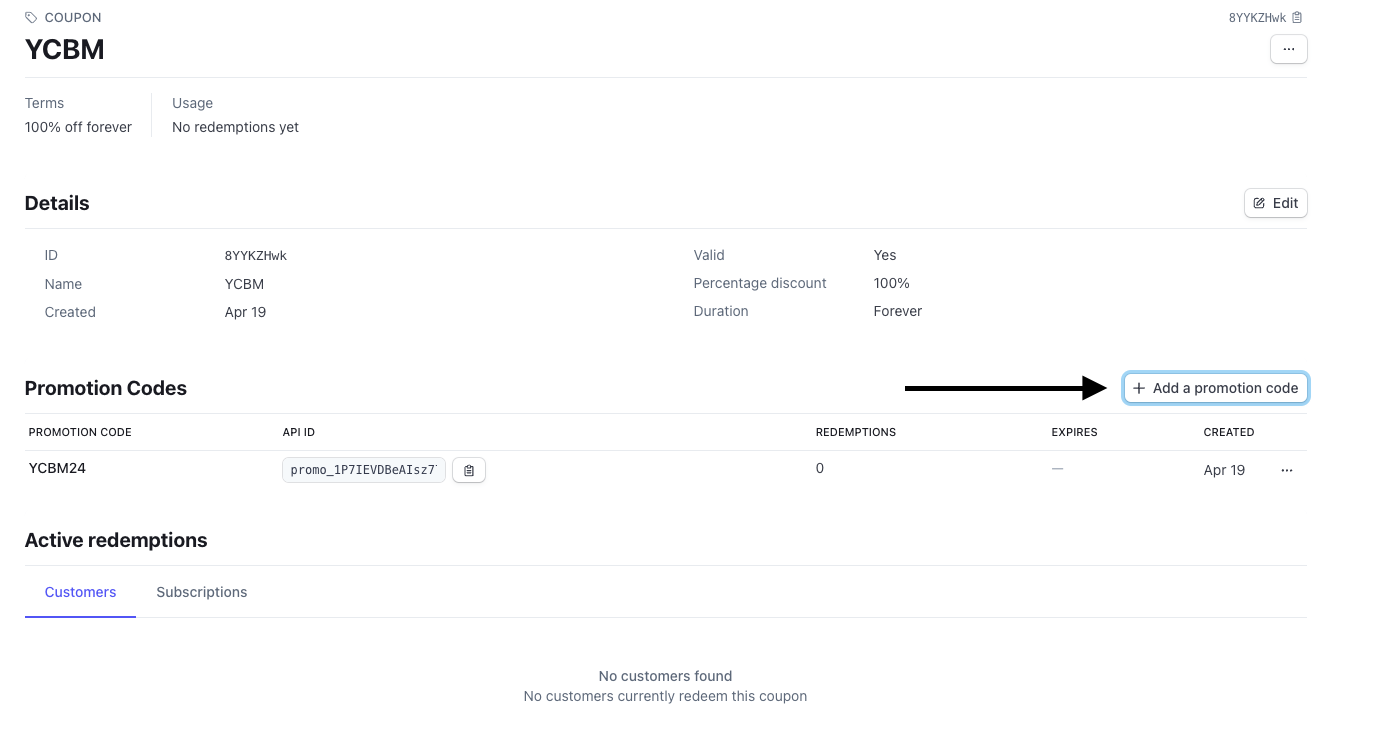Open actions menu for YCBM24 row
Image resolution: width=1389 pixels, height=738 pixels.
pyautogui.click(x=1287, y=470)
